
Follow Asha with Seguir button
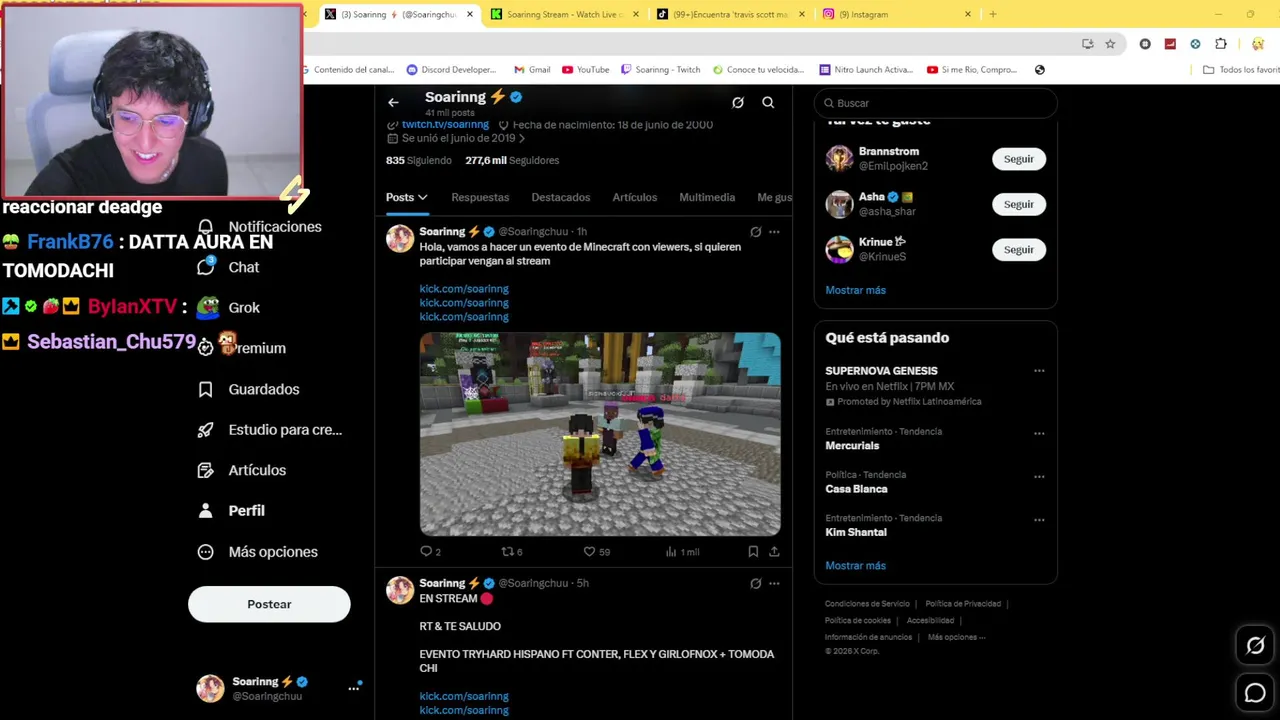click(1019, 204)
